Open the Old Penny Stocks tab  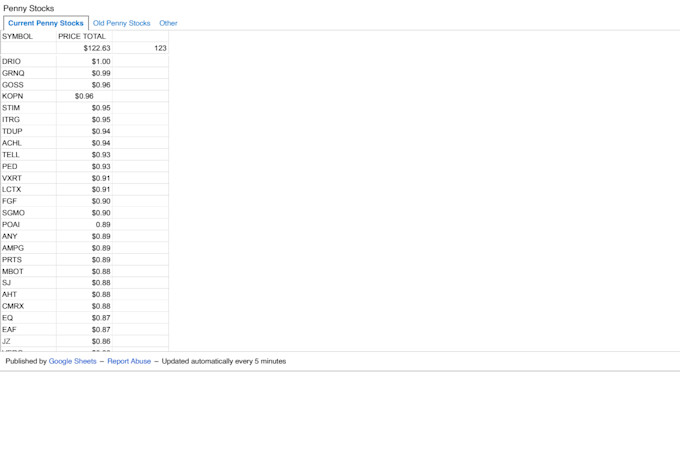[x=121, y=23]
